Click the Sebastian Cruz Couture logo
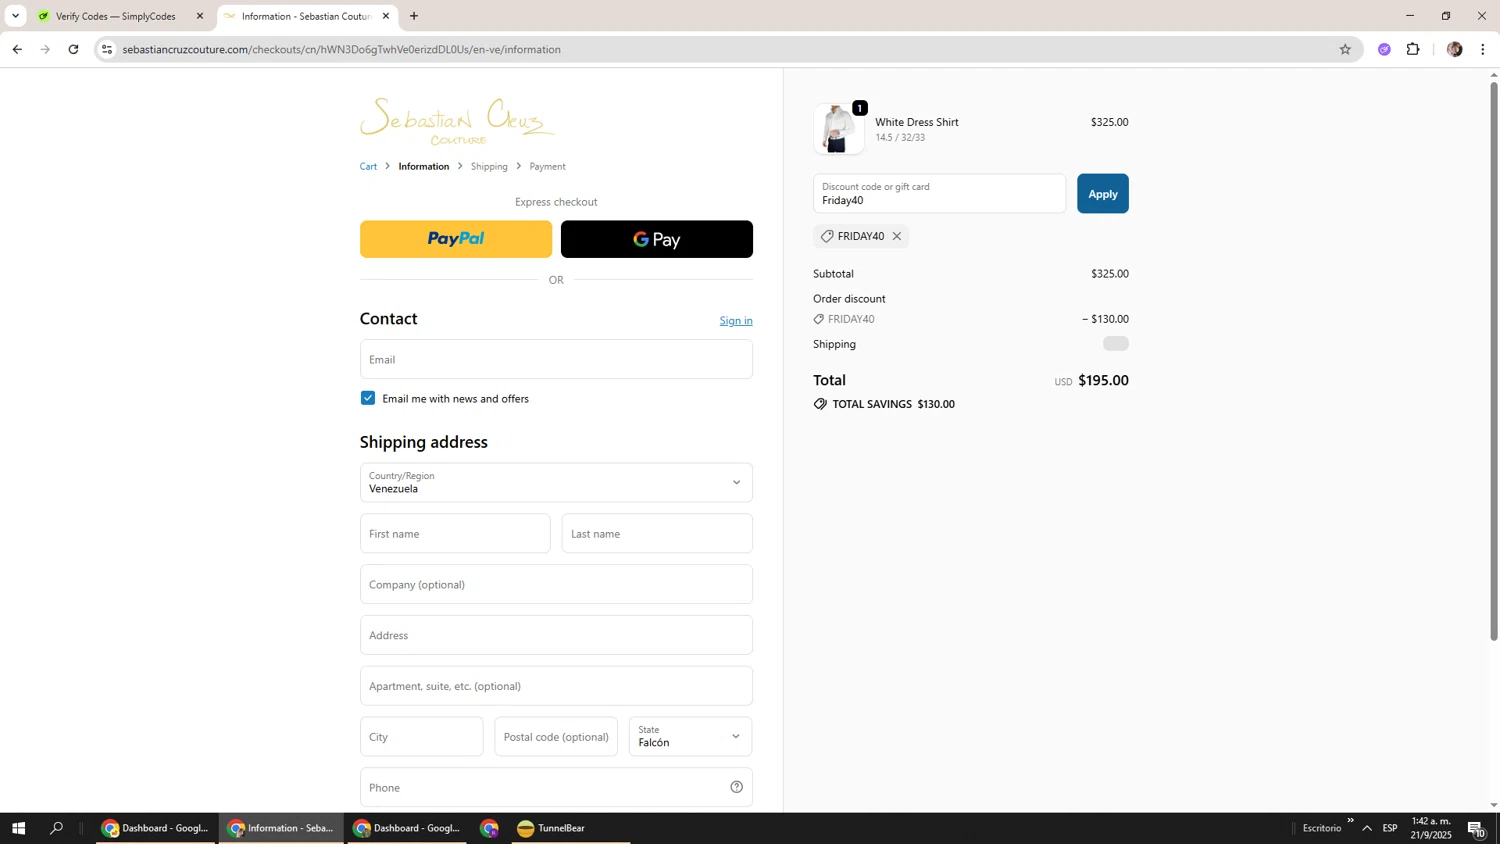The width and height of the screenshot is (1500, 844). click(x=457, y=122)
